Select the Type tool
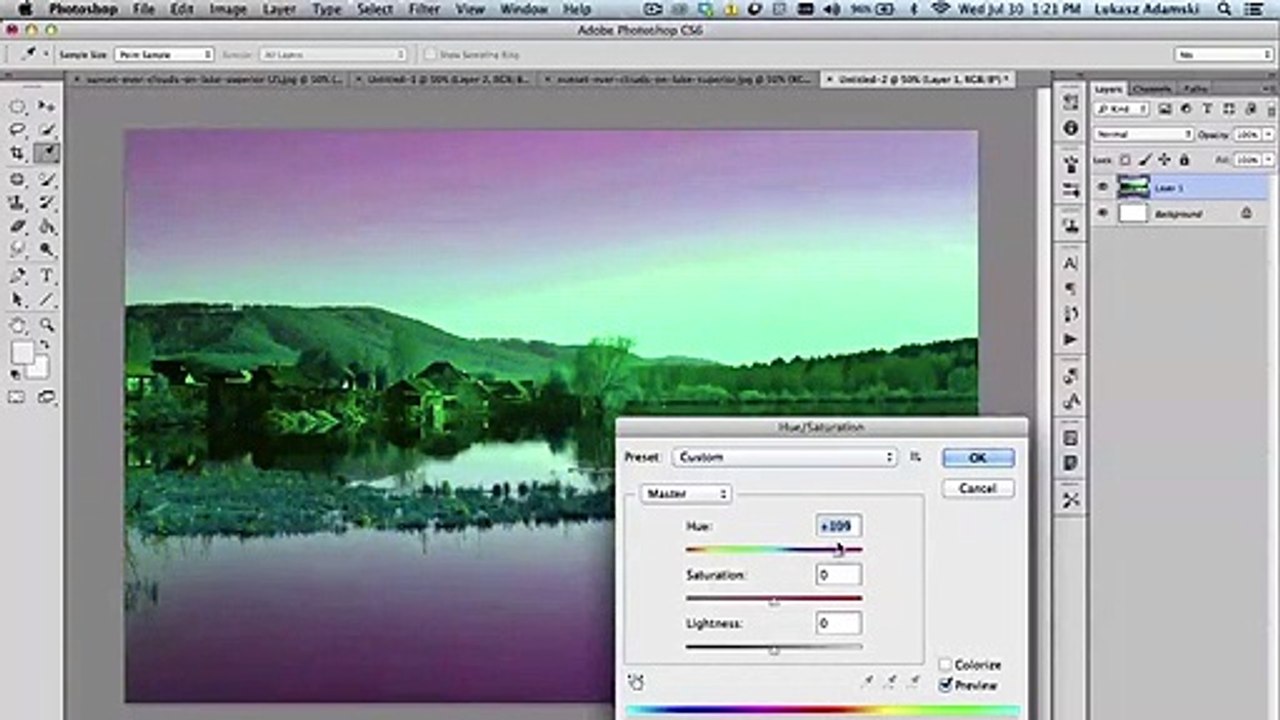Viewport: 1280px width, 720px height. click(47, 276)
